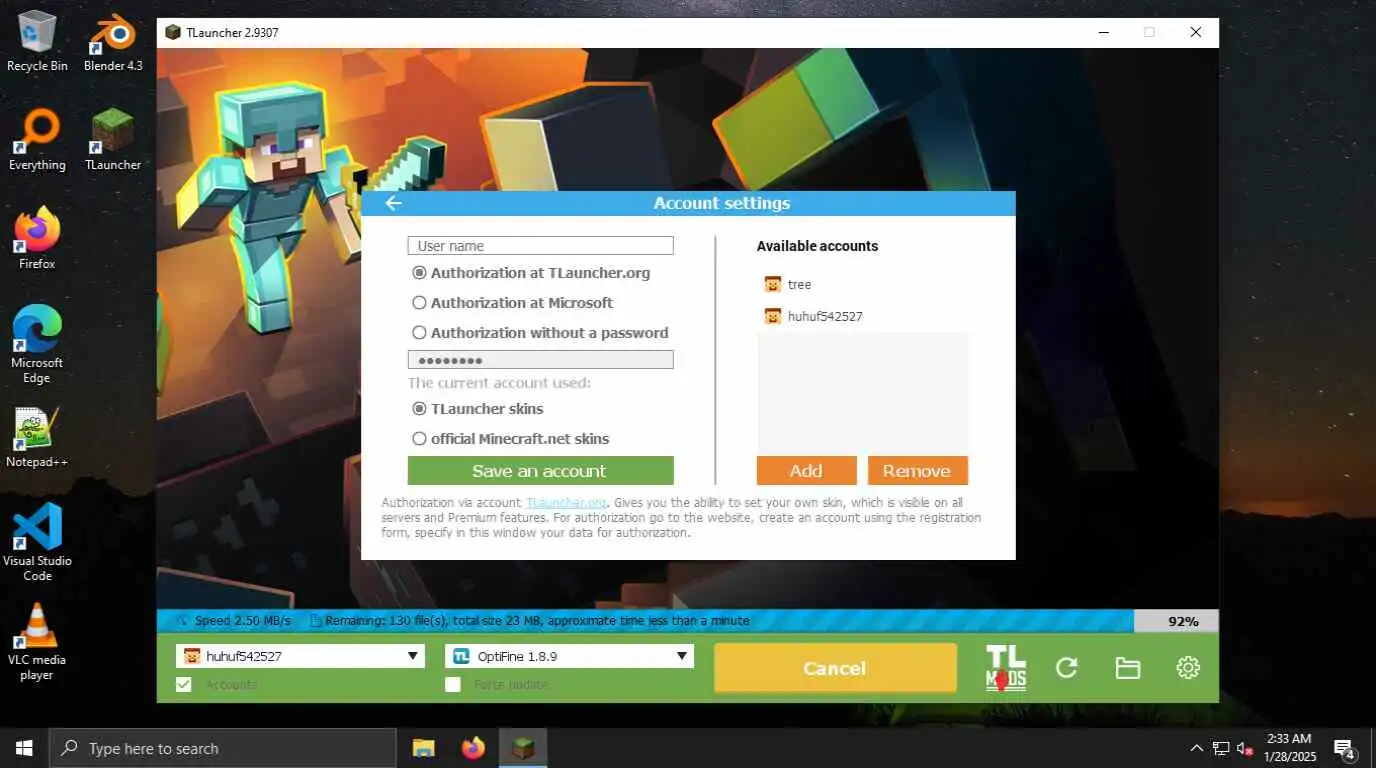1376x768 pixels.
Task: Click the 92% progress indicator
Action: pyautogui.click(x=1183, y=621)
